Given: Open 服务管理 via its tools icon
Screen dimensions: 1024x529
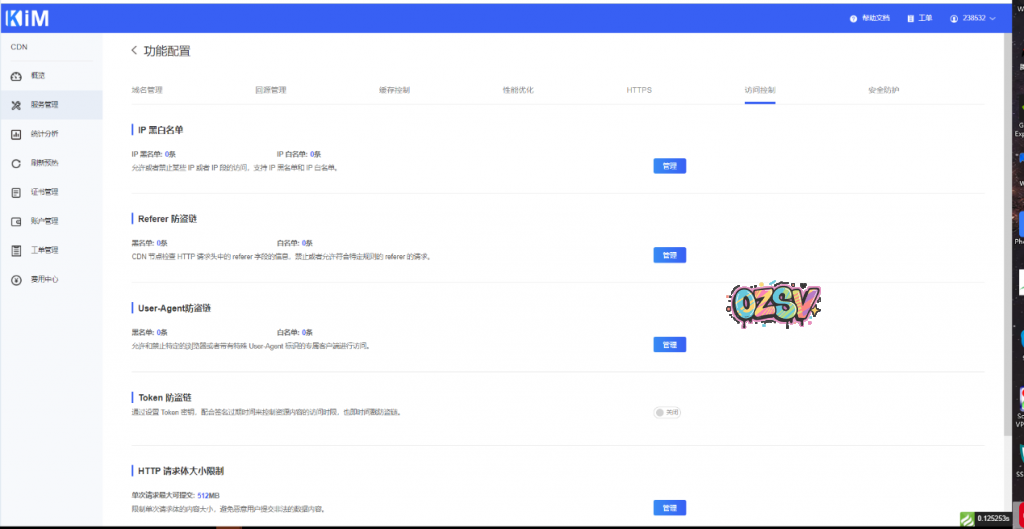Looking at the screenshot, I should click(16, 105).
